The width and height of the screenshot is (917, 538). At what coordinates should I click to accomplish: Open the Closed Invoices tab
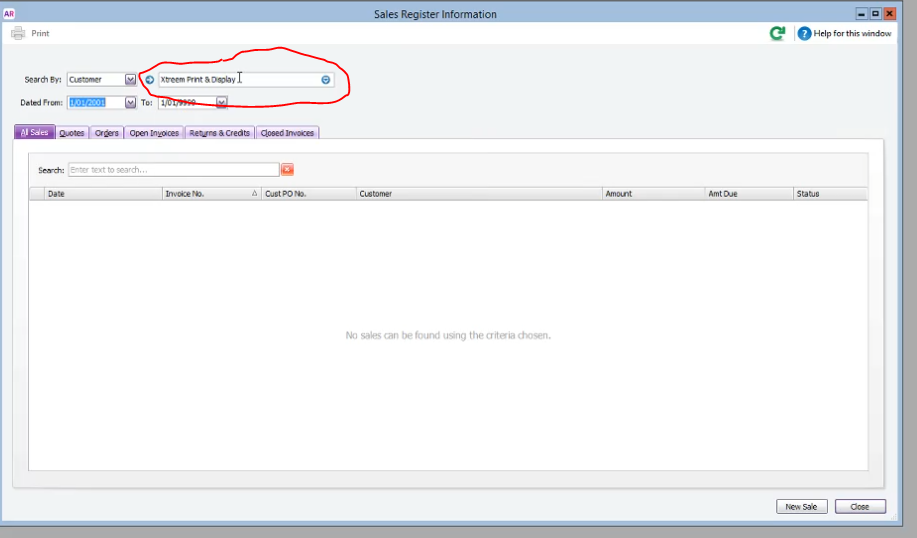coord(287,133)
